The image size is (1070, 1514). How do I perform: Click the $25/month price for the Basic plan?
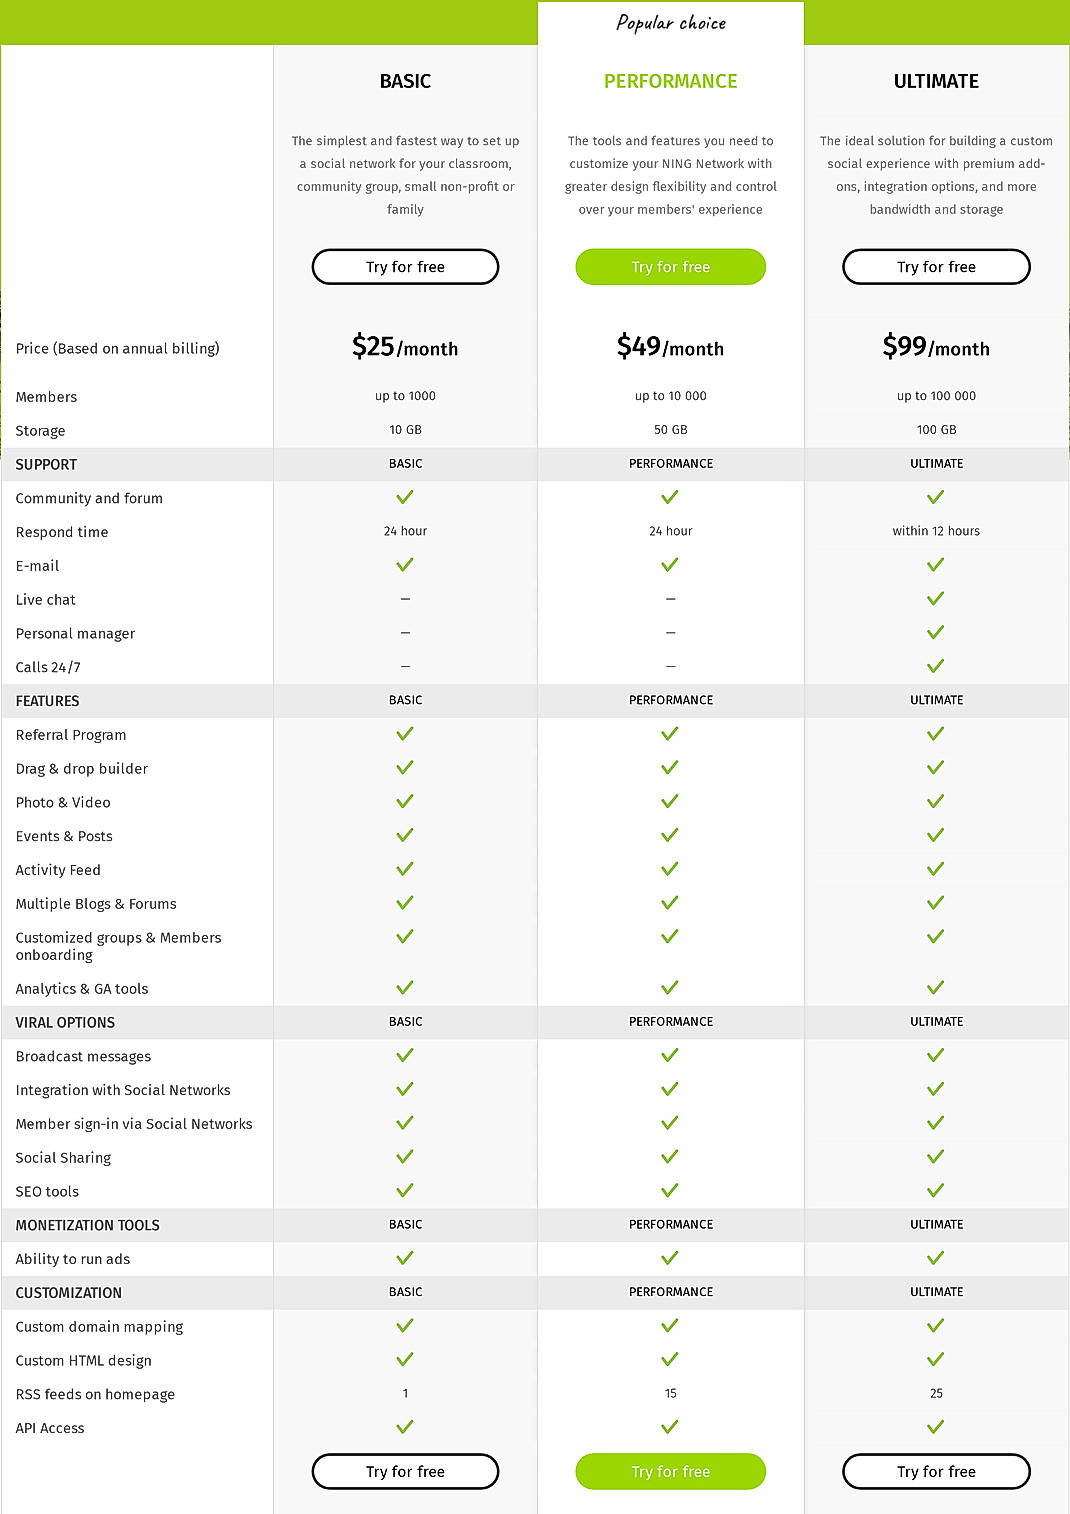pyautogui.click(x=404, y=348)
